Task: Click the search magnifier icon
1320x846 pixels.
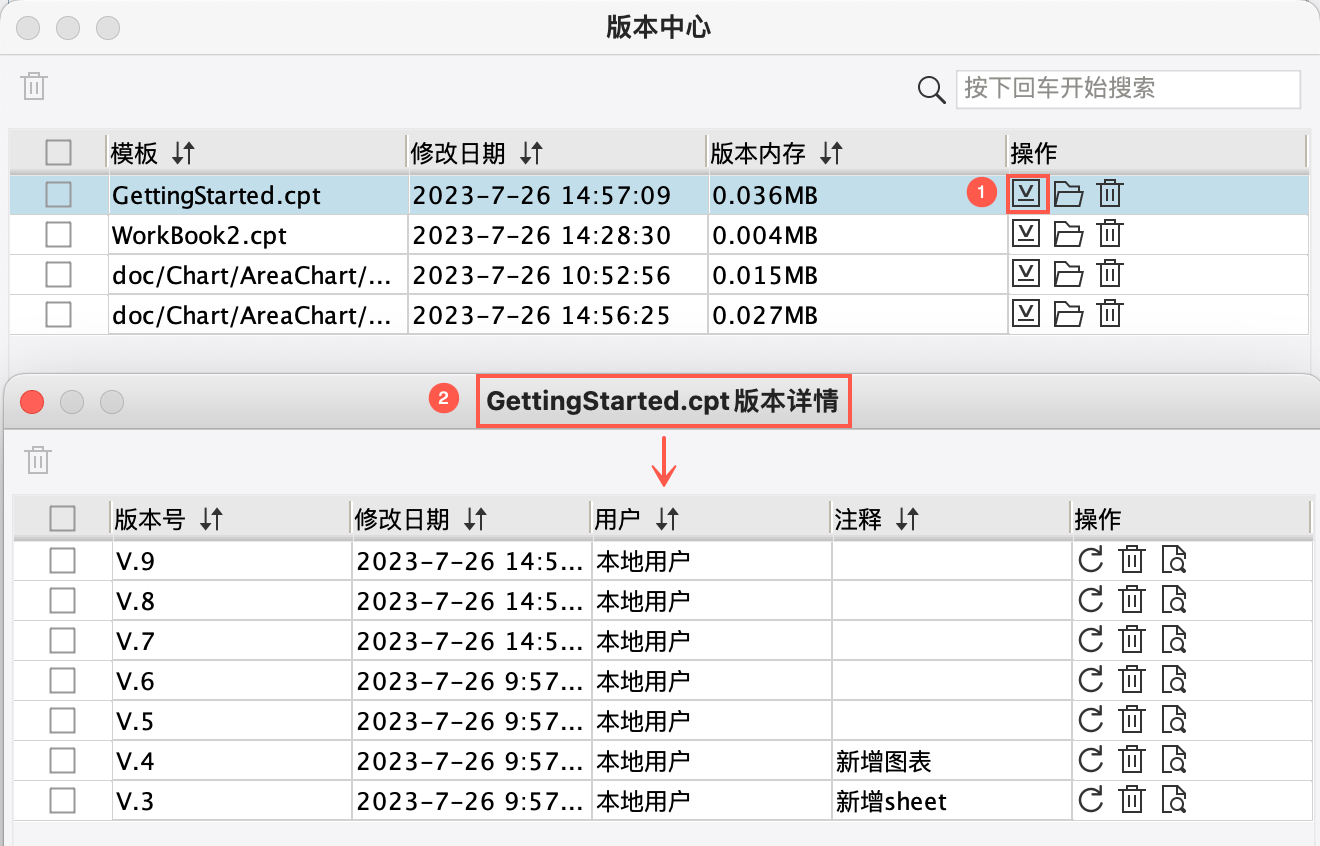Action: (x=931, y=90)
